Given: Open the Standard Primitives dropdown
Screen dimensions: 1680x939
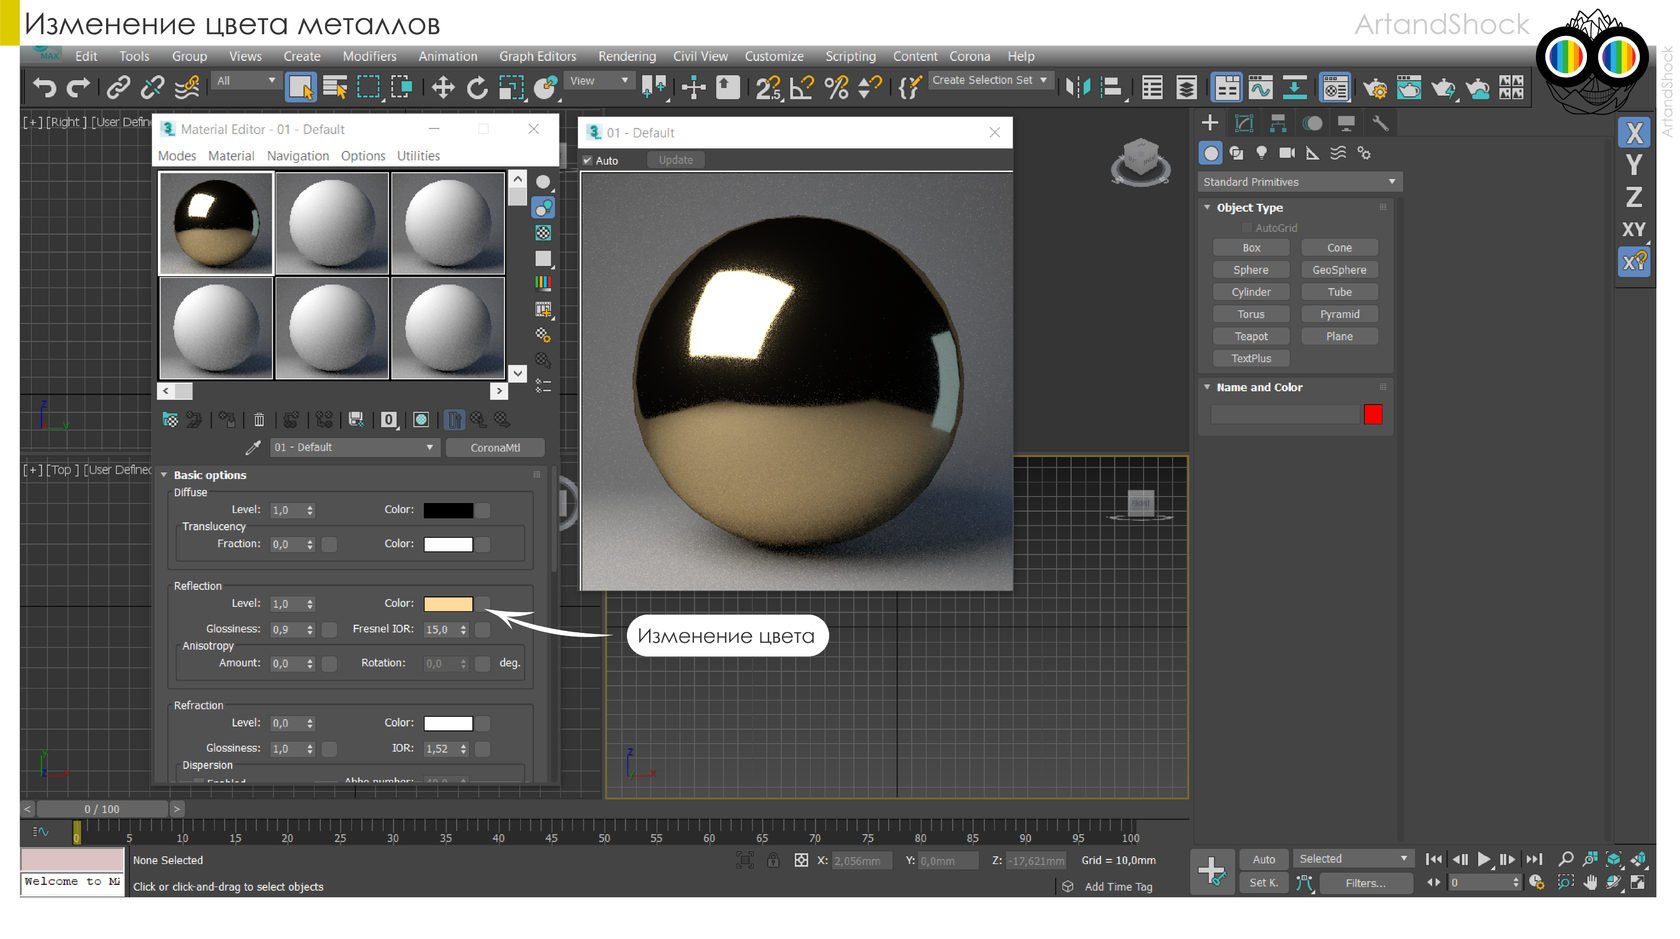Looking at the screenshot, I should [x=1298, y=182].
